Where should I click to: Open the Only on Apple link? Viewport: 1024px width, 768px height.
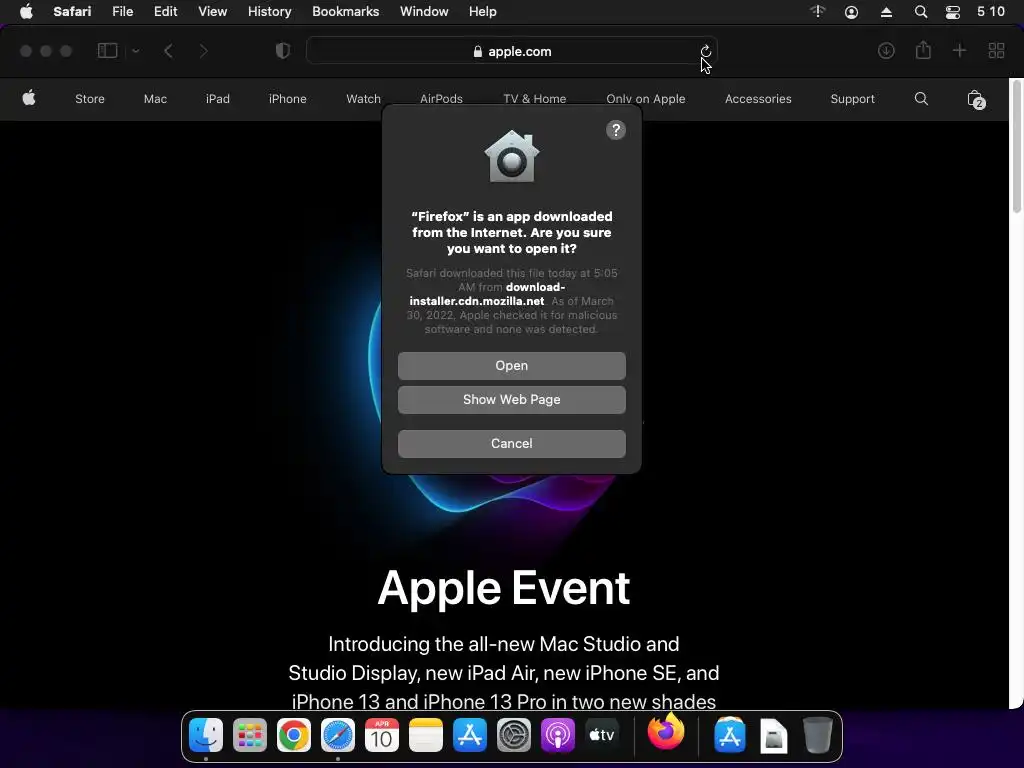tap(645, 99)
